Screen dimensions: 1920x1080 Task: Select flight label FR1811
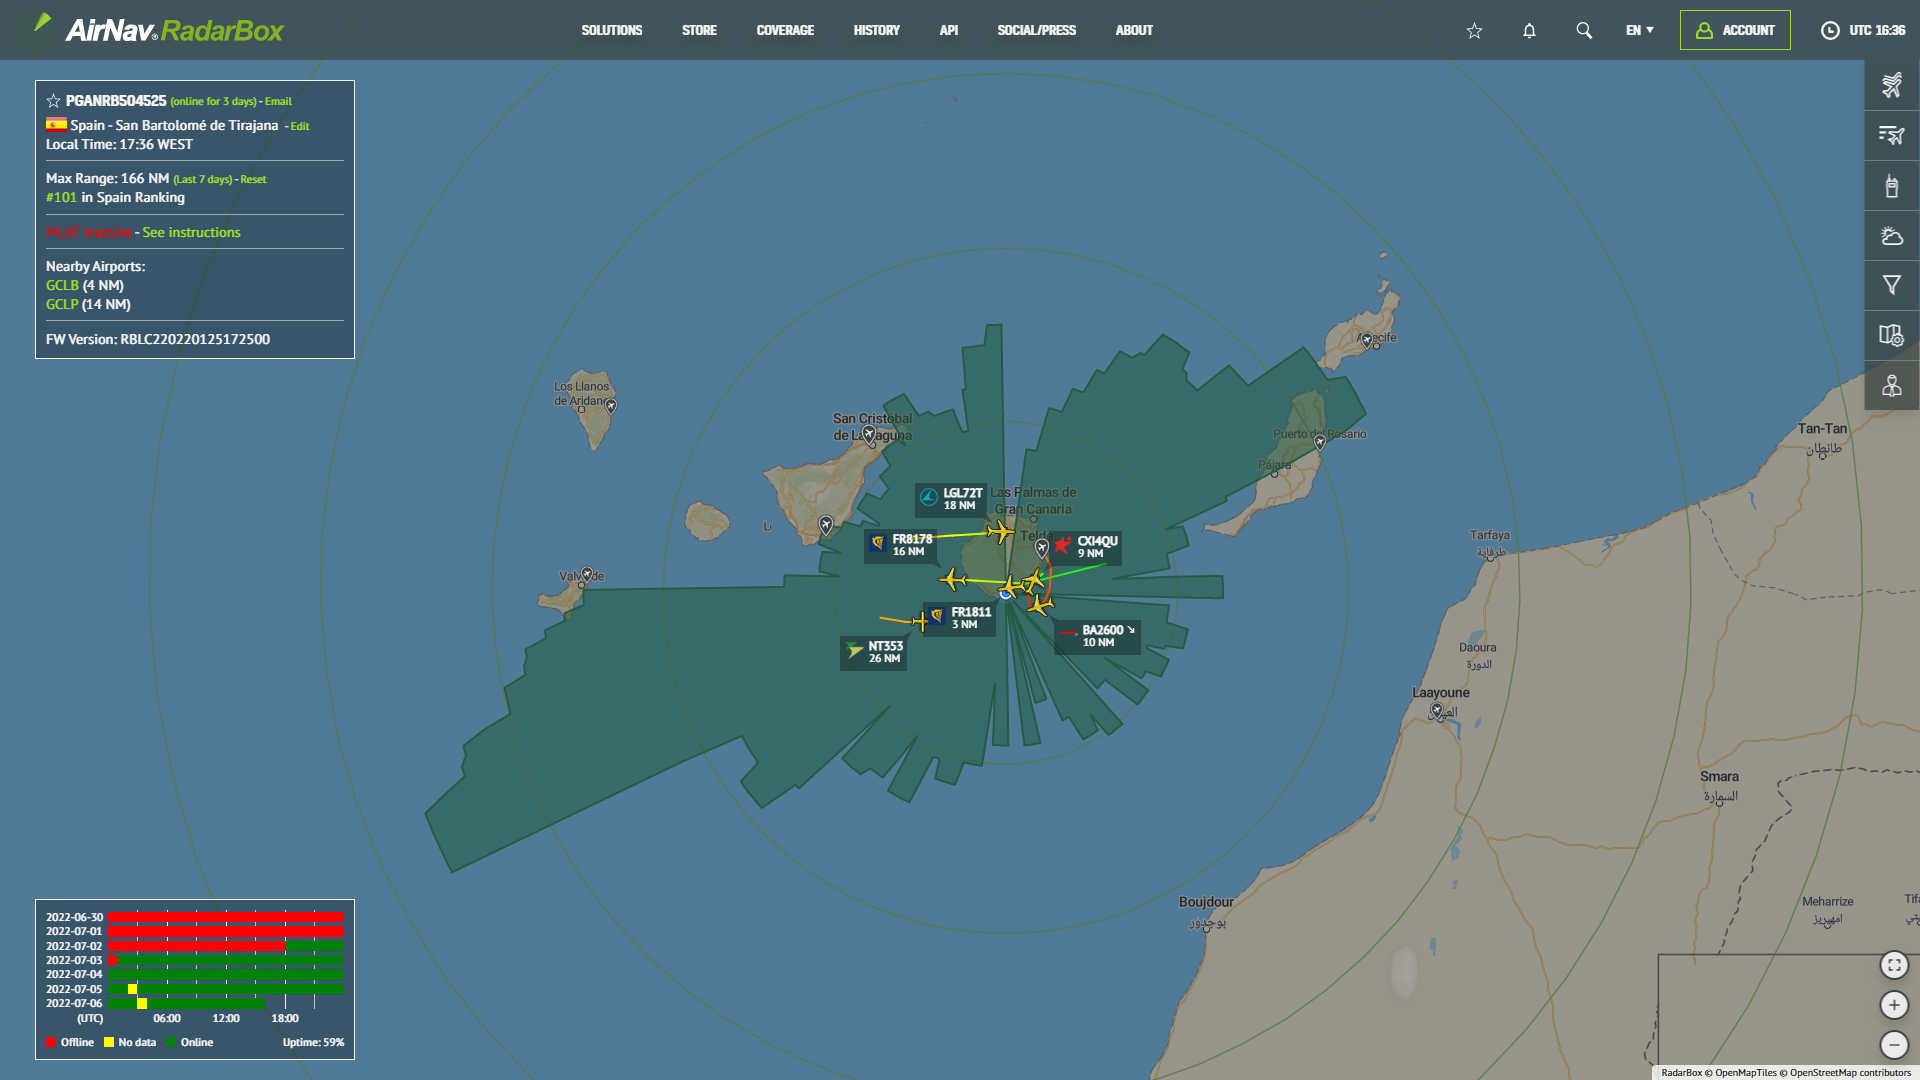point(959,618)
